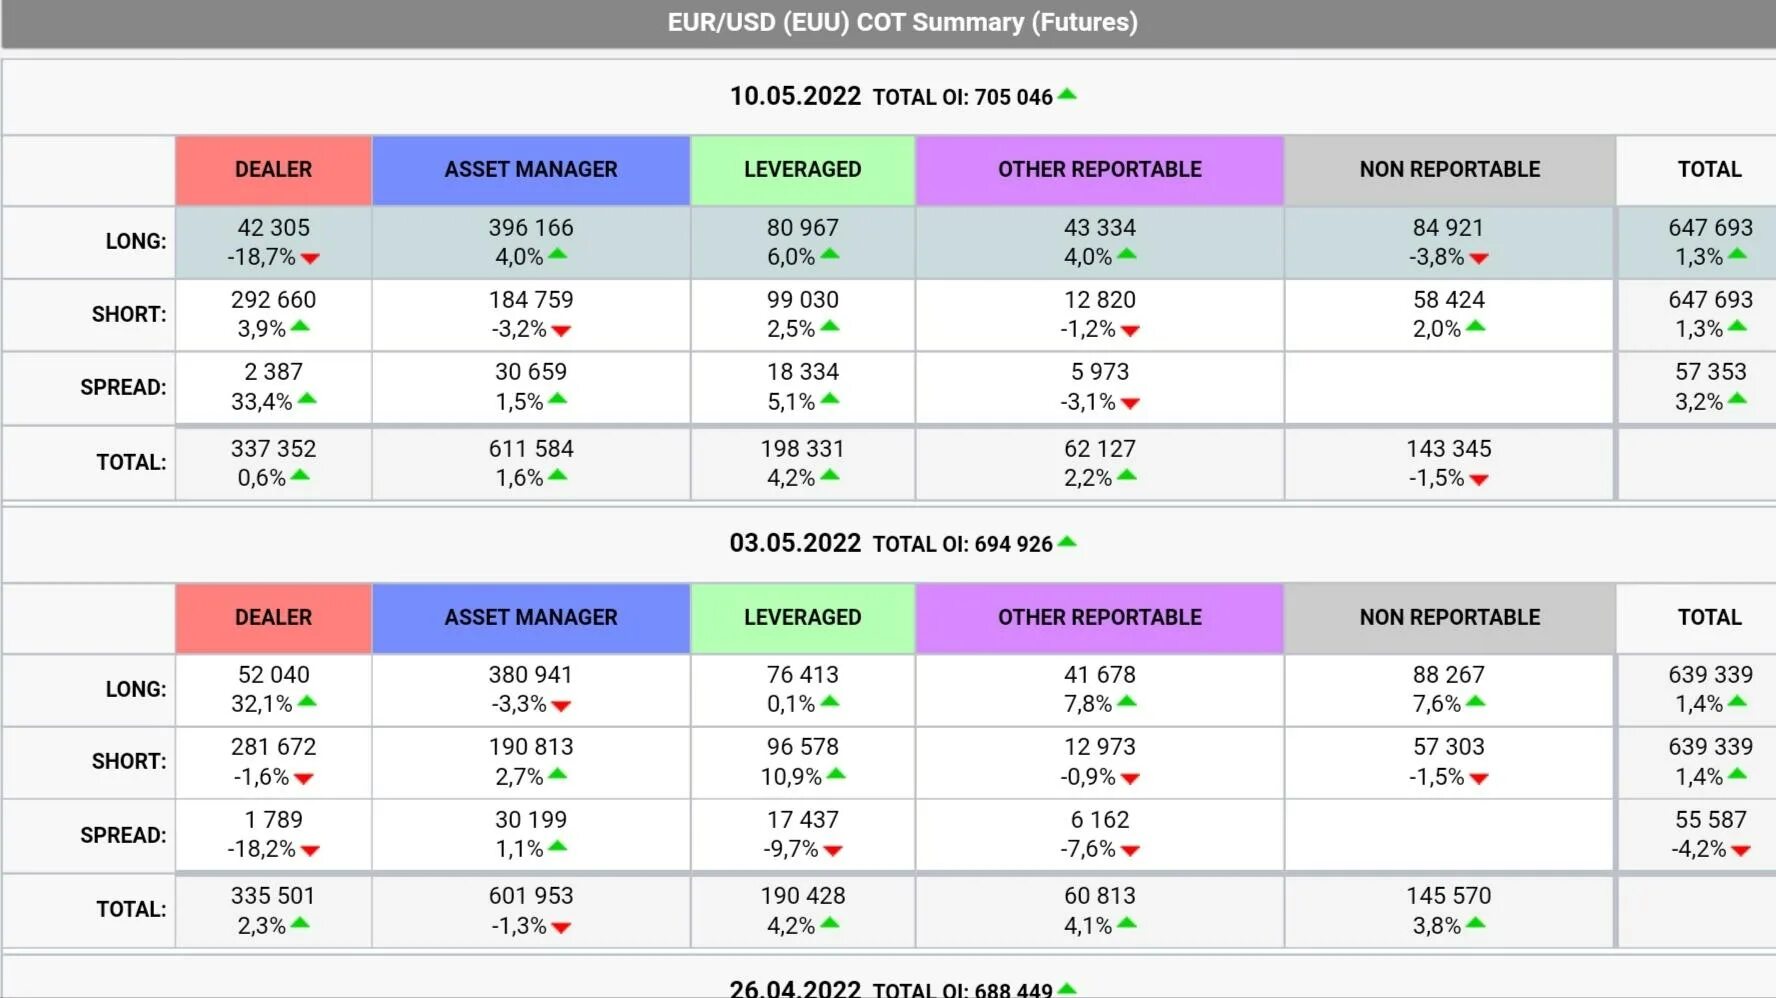Click the green arrow beside TOTAL OI 705 046
The image size is (1776, 998).
(x=1067, y=95)
